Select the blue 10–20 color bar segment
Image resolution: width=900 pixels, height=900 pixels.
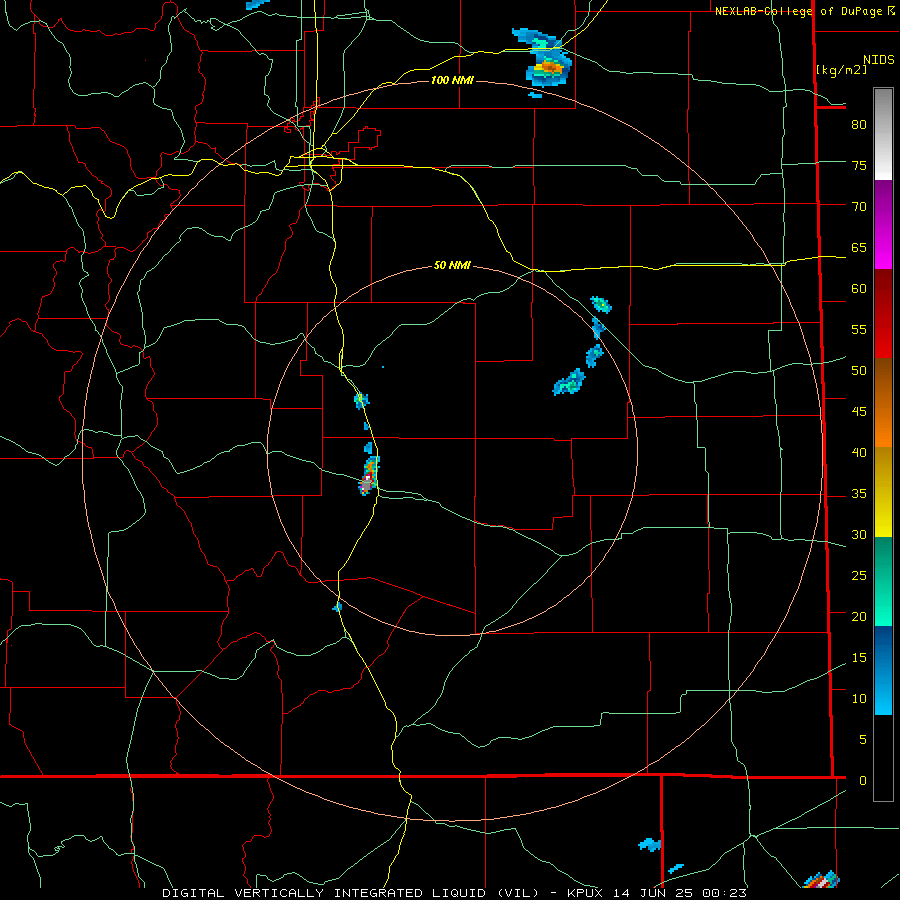click(x=883, y=670)
